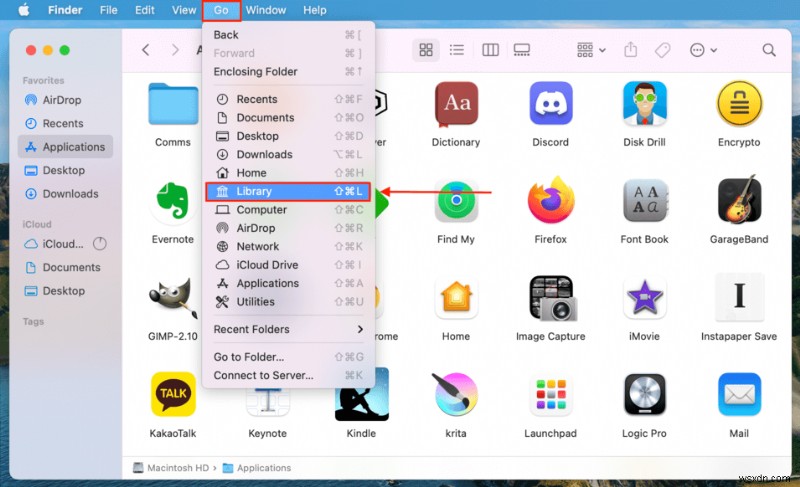Open the Group By dropdown
800x487 pixels.
pos(591,49)
